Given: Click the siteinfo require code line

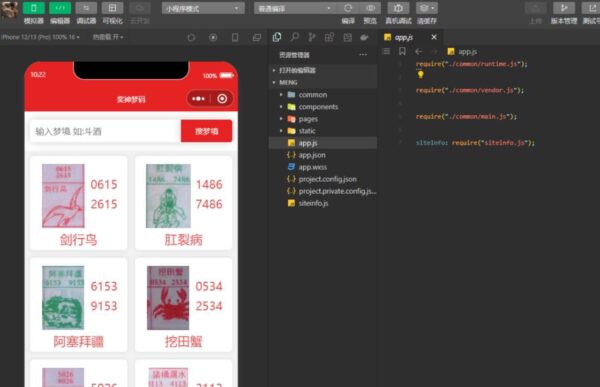Looking at the screenshot, I should pyautogui.click(x=475, y=143).
